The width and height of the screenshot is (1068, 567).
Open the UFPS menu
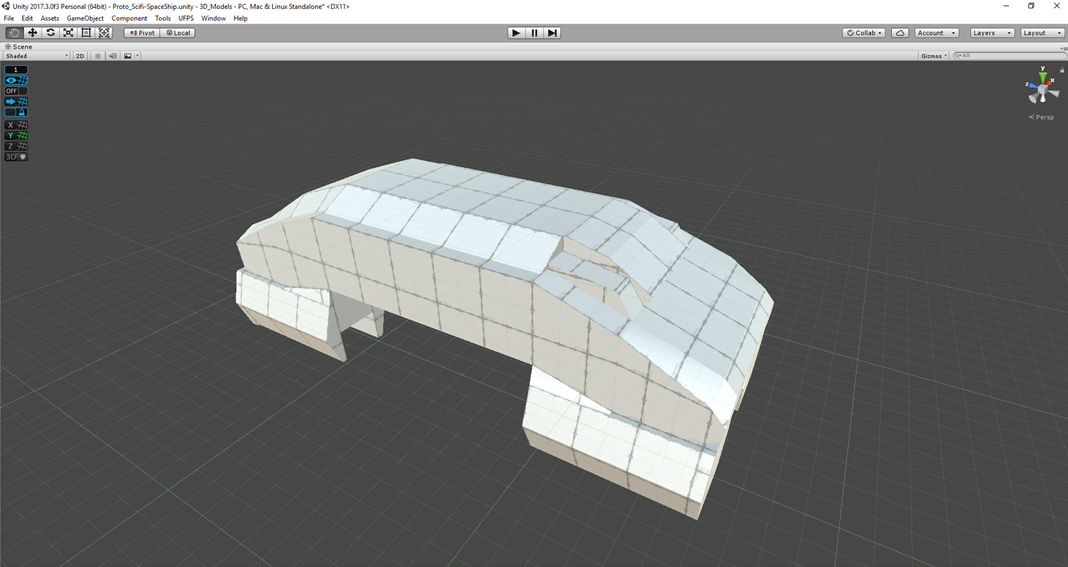(186, 18)
